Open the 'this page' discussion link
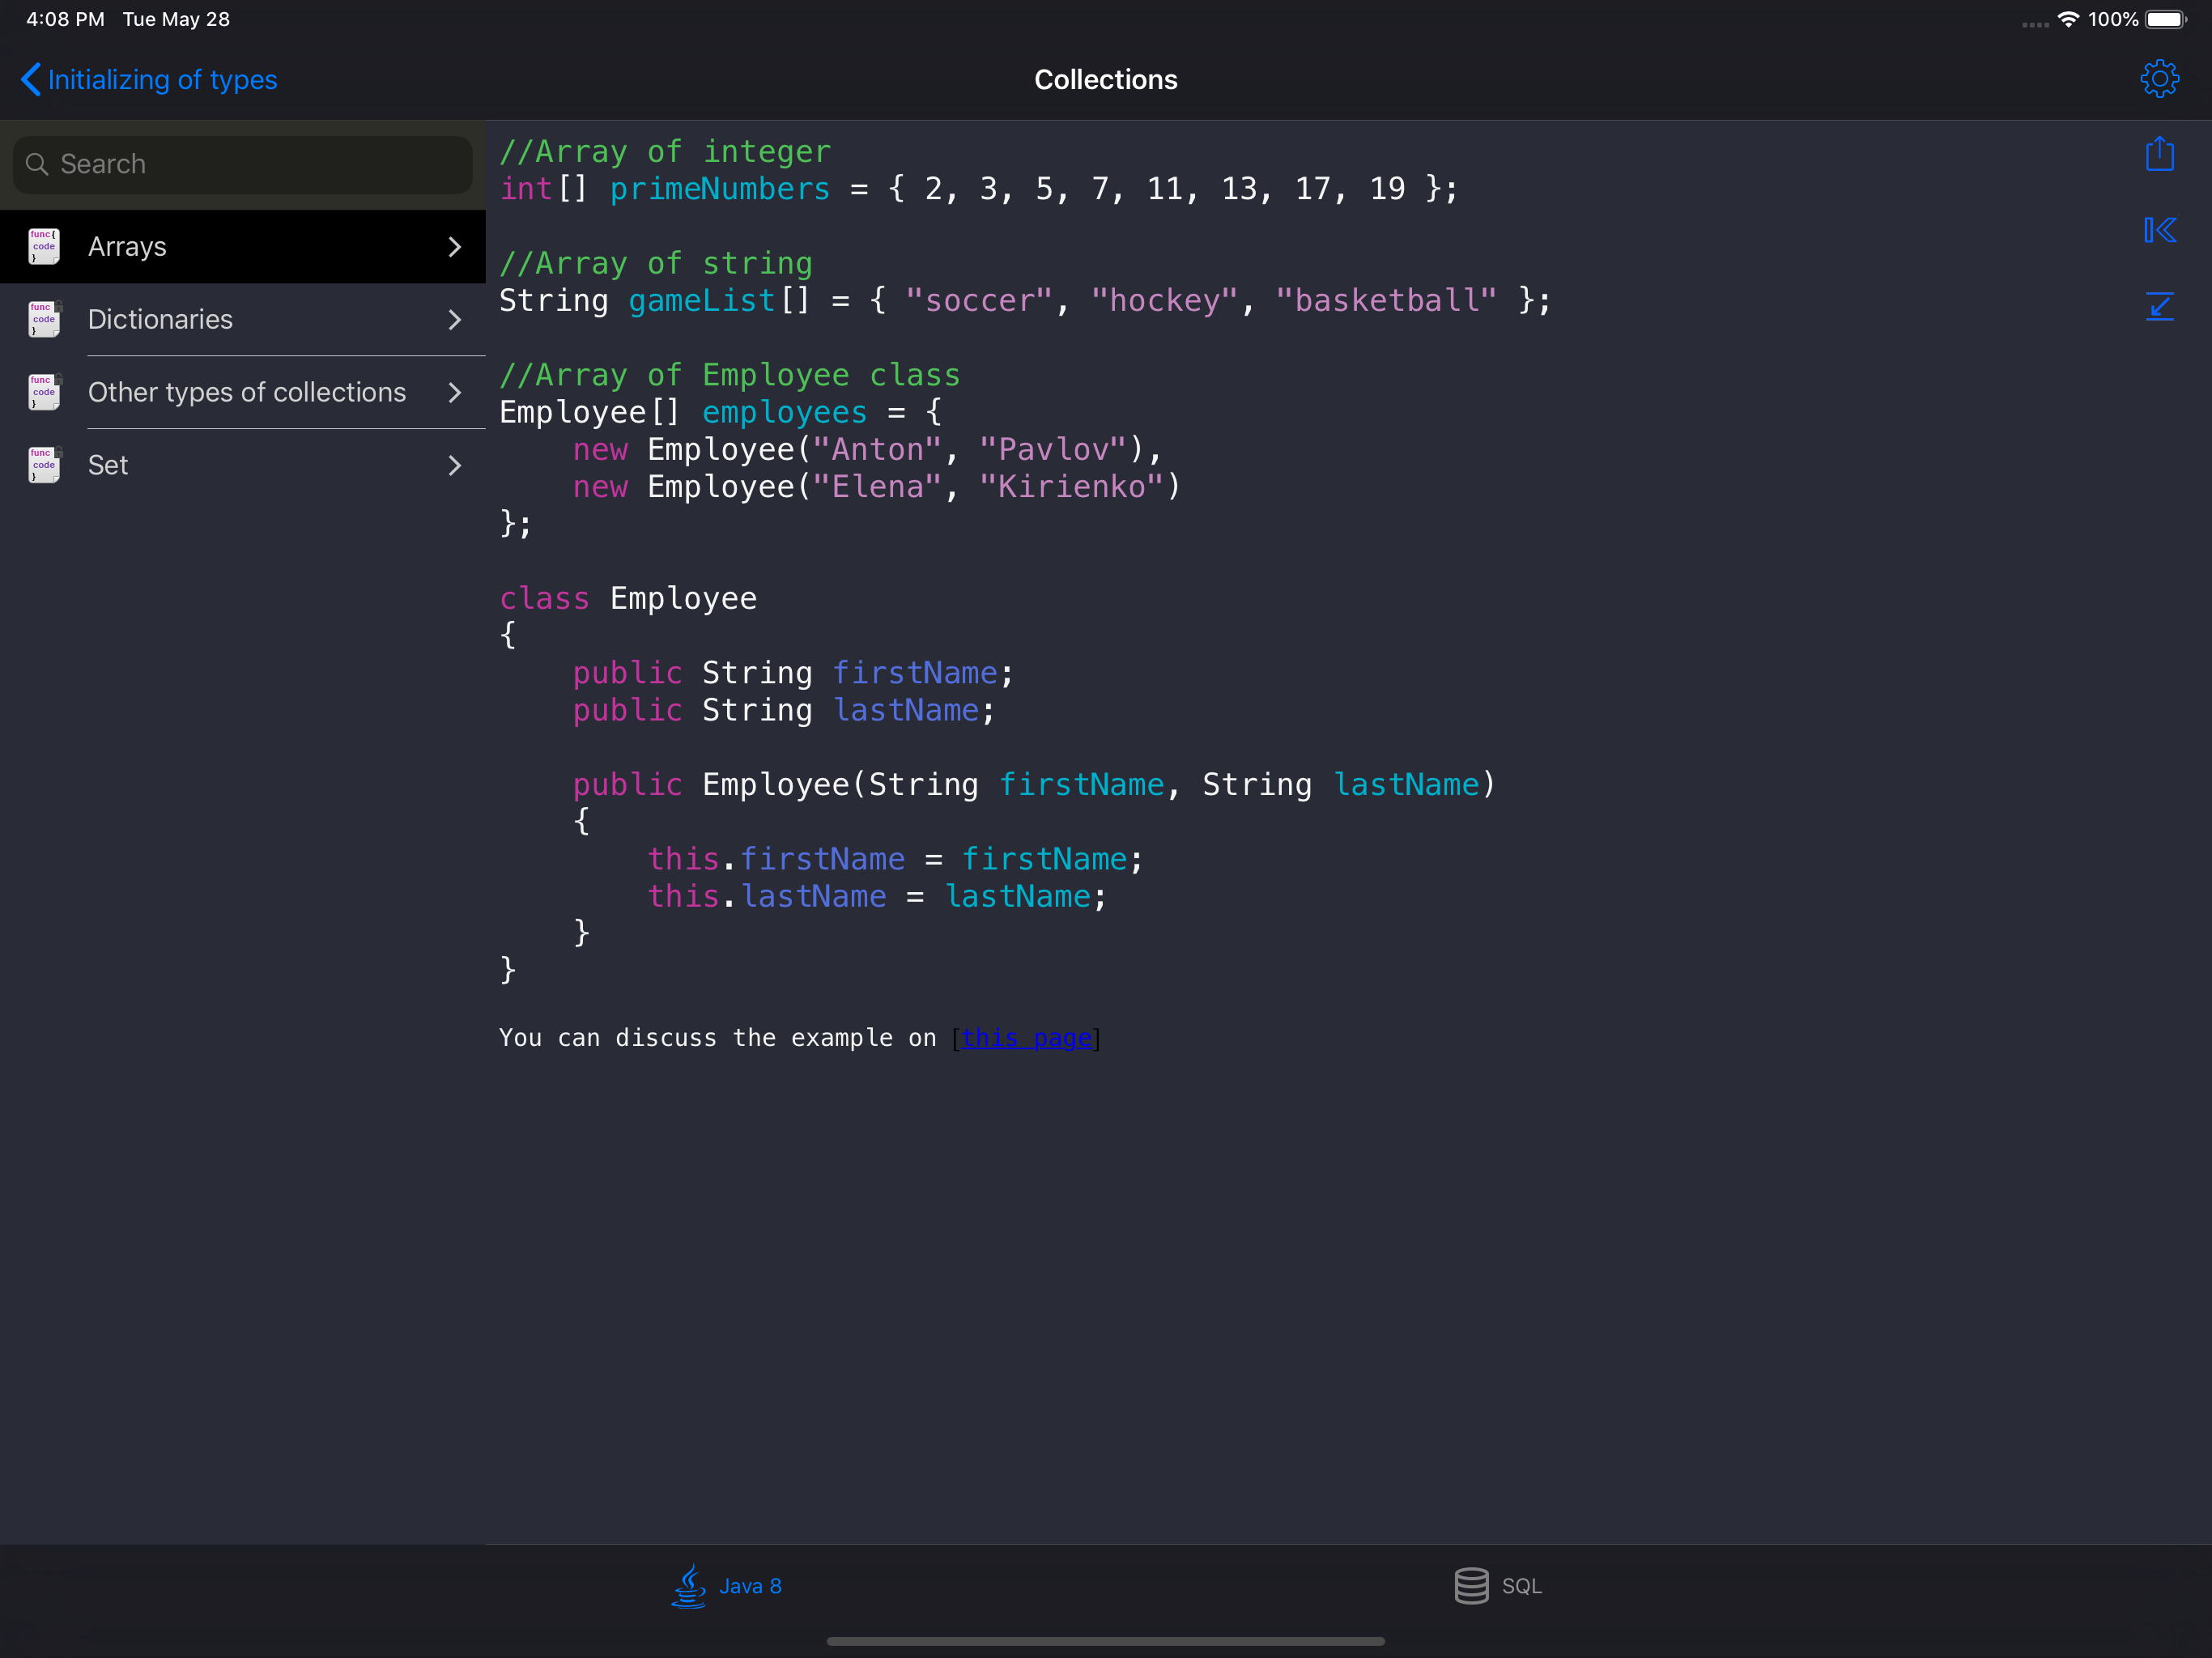The image size is (2212, 1658). coord(1025,1038)
